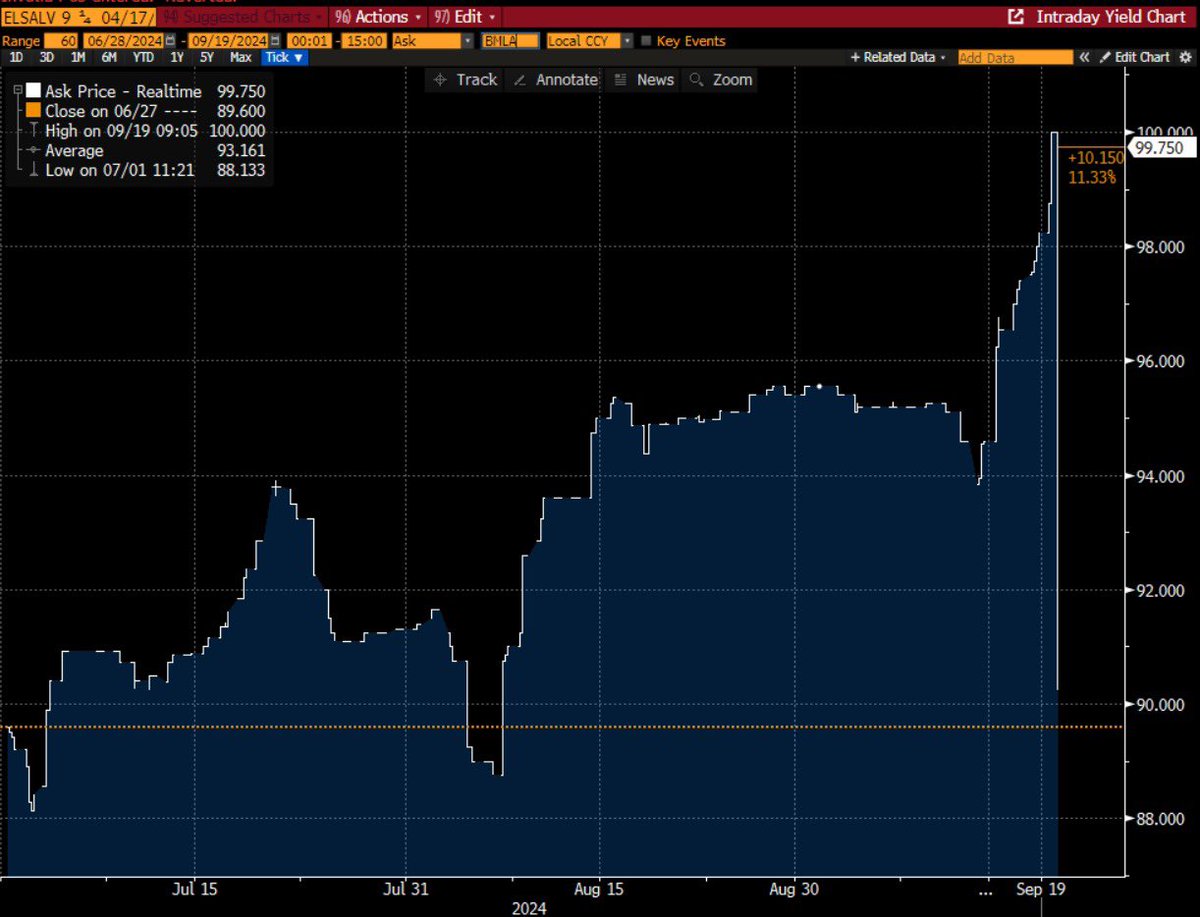Select the 1D range tab
The width and height of the screenshot is (1200, 917).
point(16,58)
